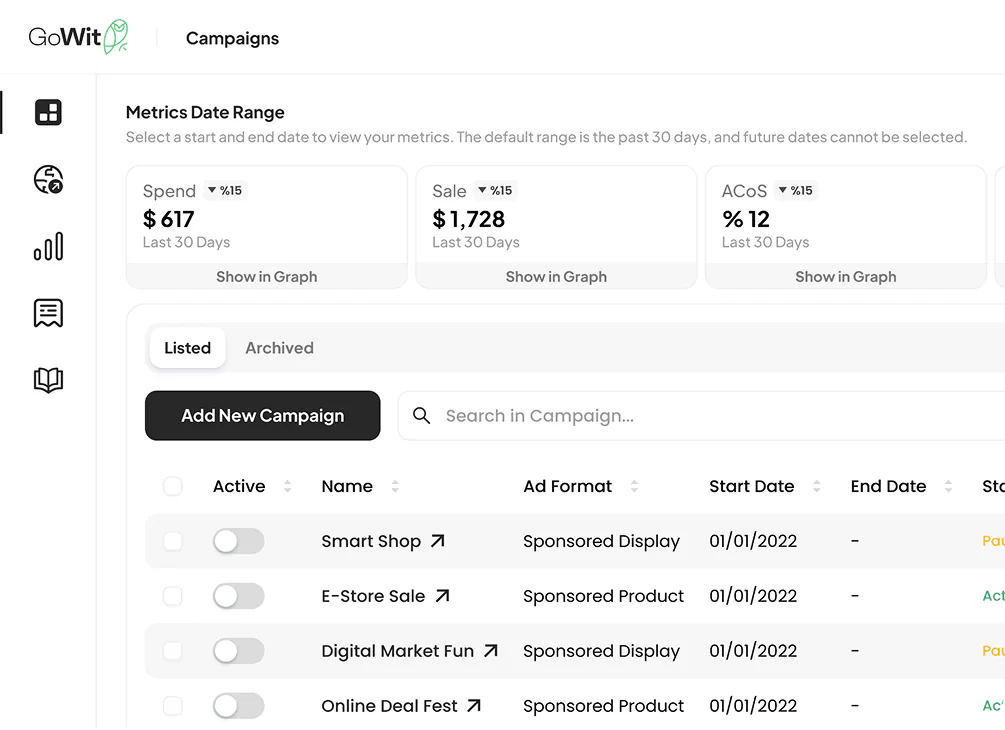Toggle the Smart Shop campaign active switch
The image size is (1005, 730).
point(238,541)
